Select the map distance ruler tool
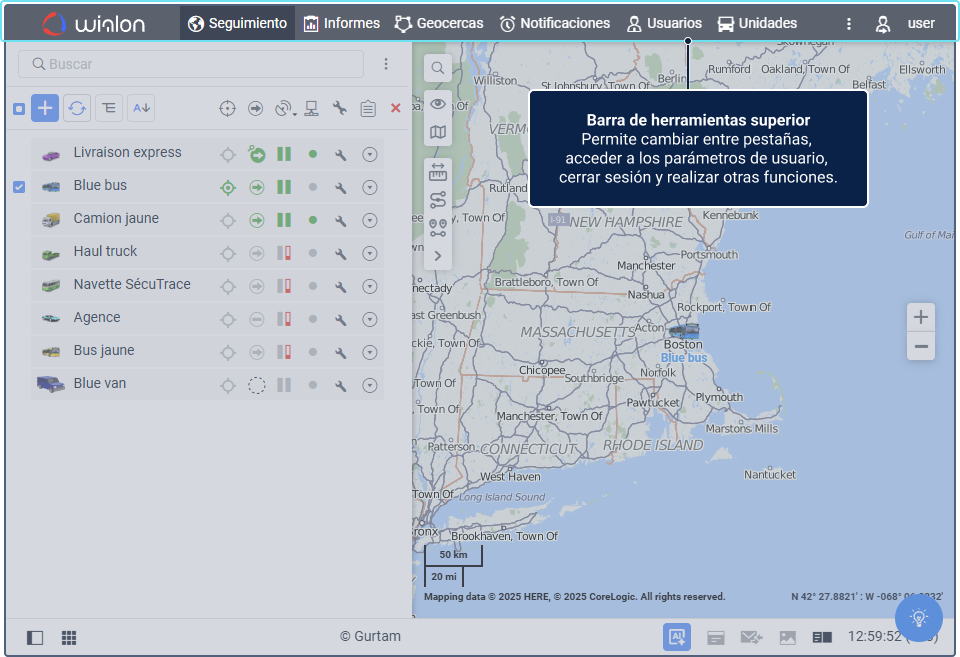The image size is (960, 657). point(438,173)
